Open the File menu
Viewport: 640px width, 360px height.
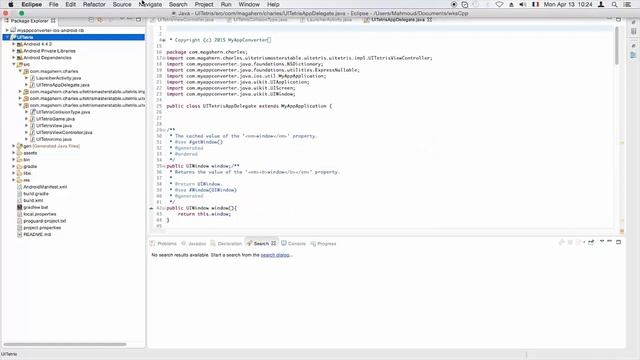[53, 4]
